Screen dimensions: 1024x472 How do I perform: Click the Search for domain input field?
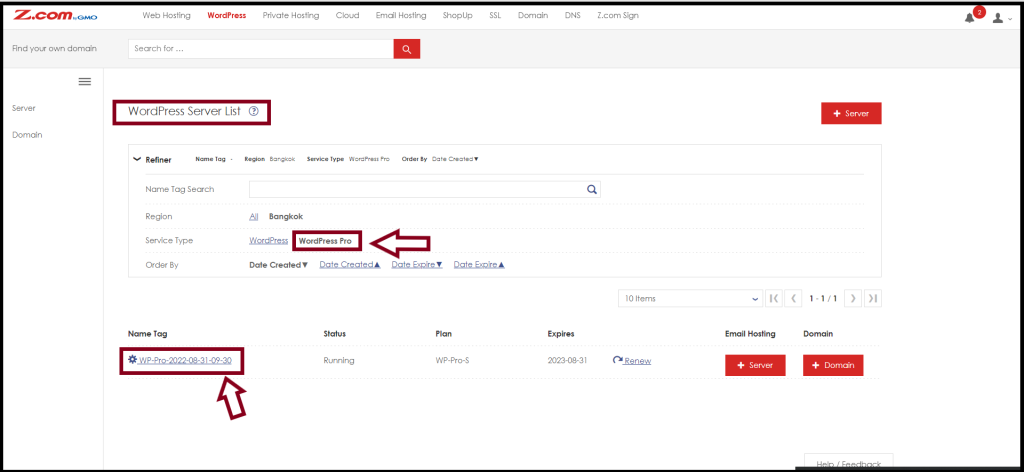(261, 49)
